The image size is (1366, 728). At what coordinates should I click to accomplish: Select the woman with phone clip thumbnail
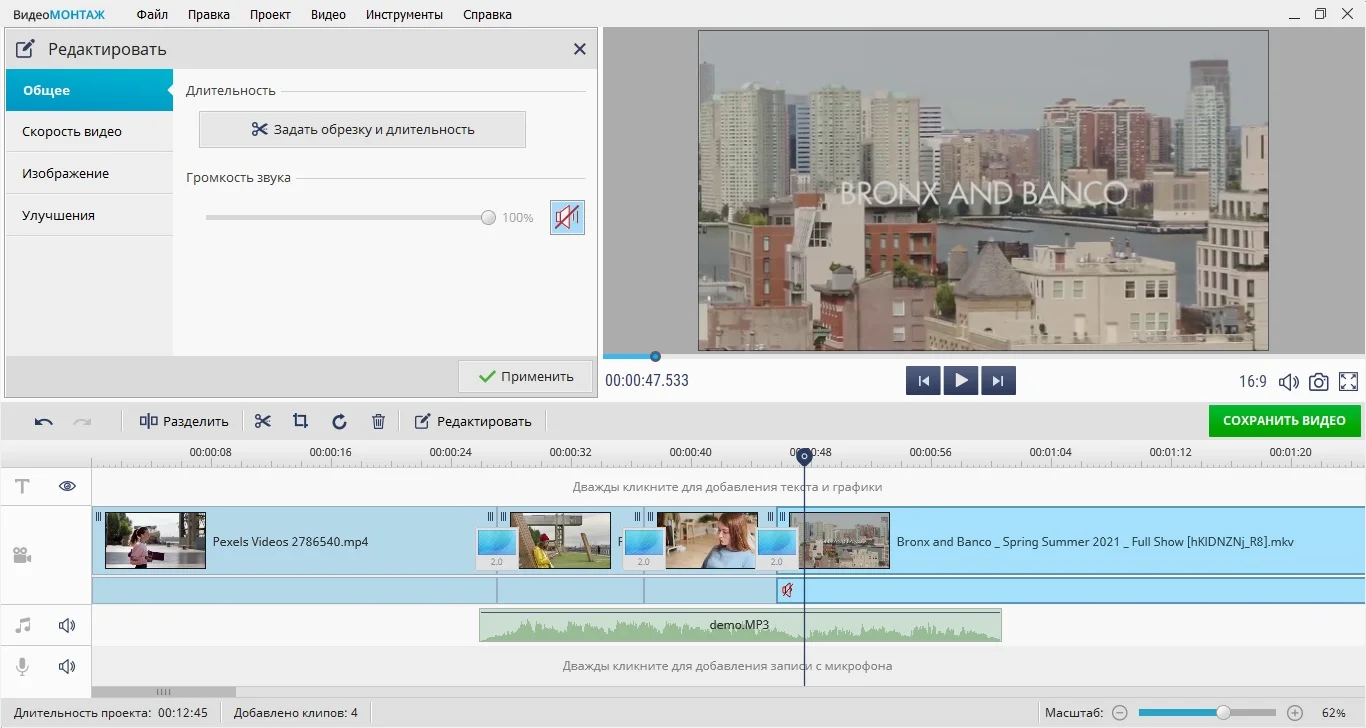point(707,541)
